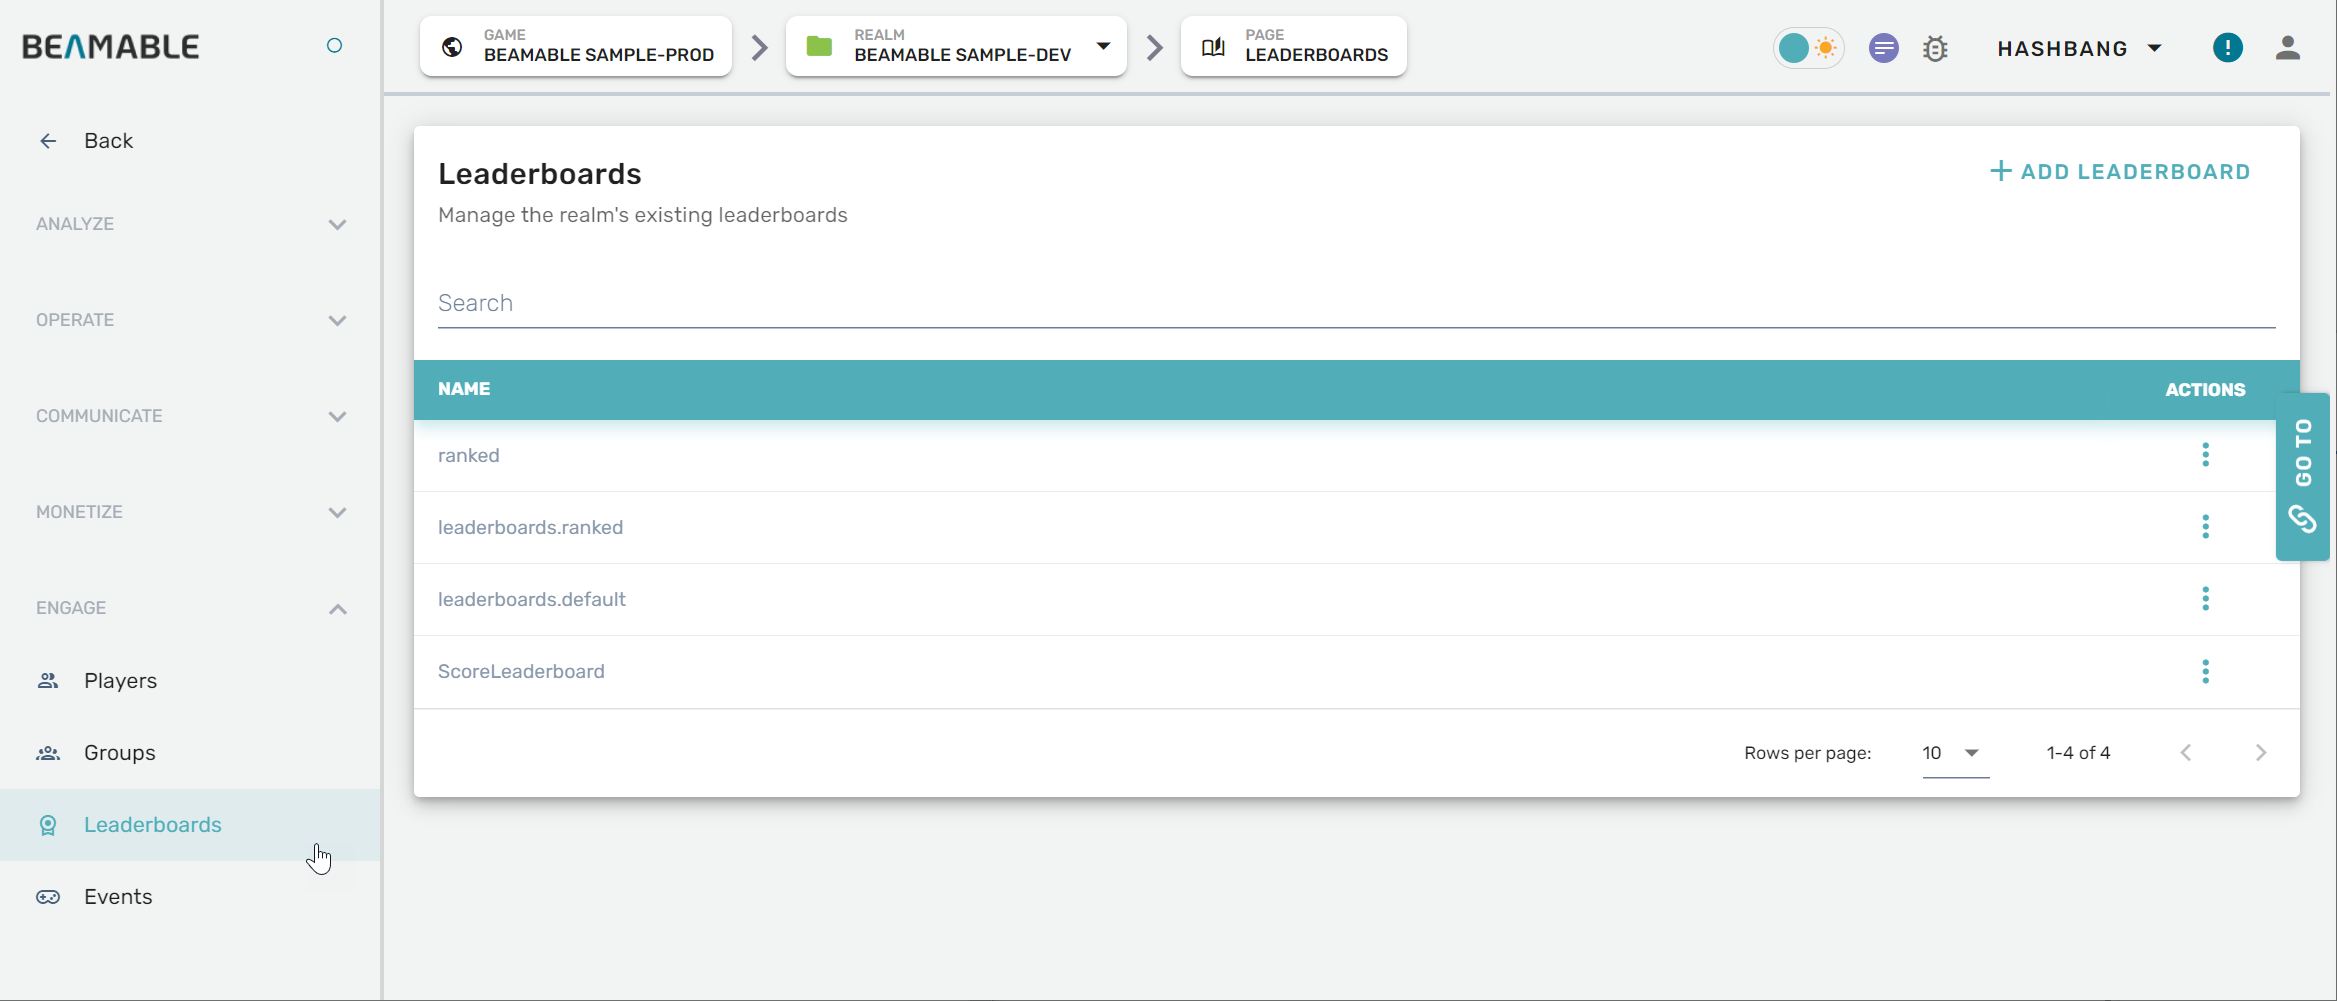Open the chat messages icon
This screenshot has width=2337, height=1001.
[1883, 48]
